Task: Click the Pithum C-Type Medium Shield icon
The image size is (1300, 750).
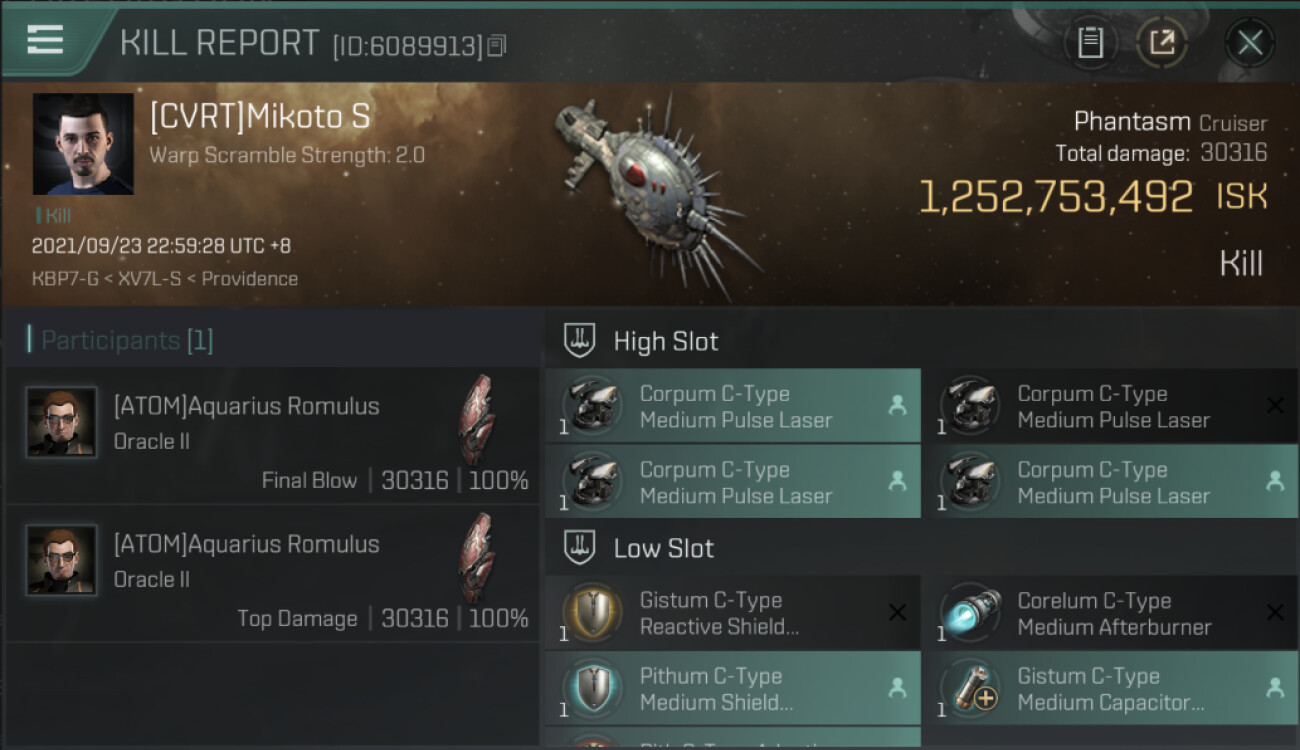Action: (593, 688)
